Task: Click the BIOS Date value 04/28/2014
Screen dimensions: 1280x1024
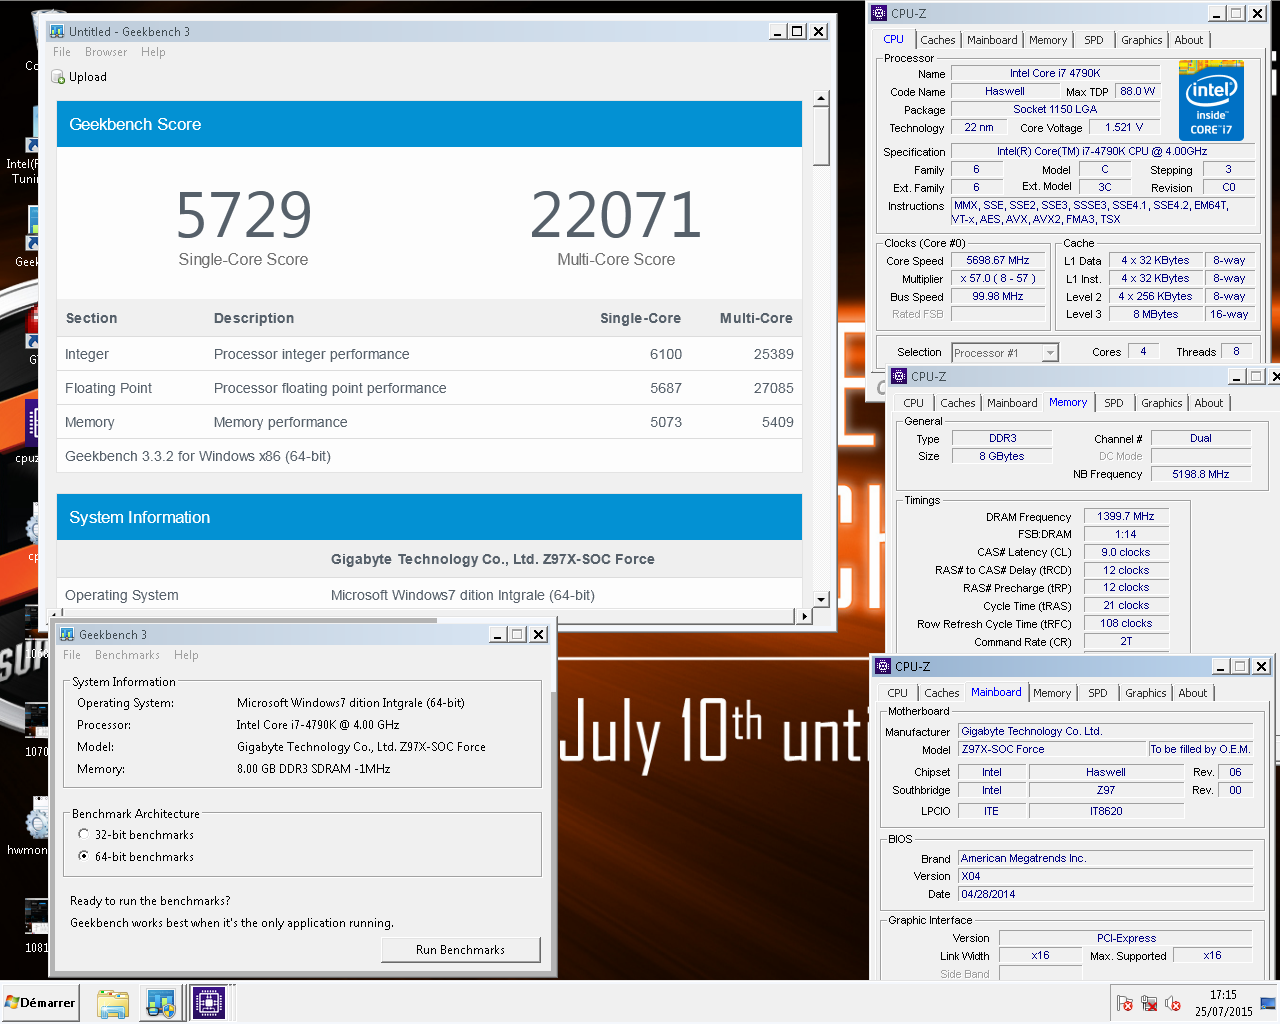Action: (x=1105, y=894)
